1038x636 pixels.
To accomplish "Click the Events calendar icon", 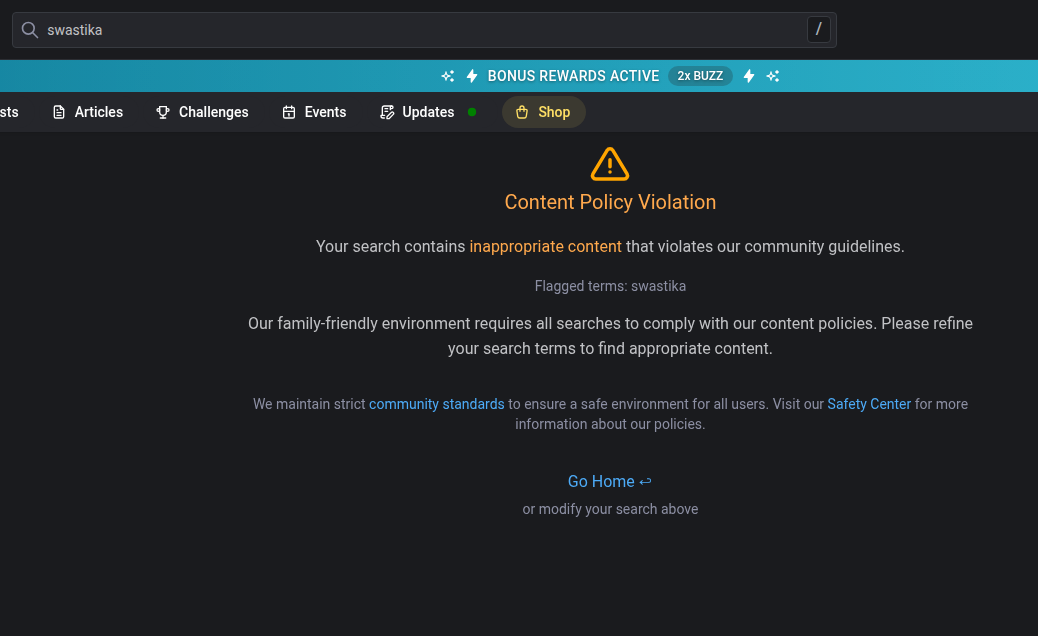I will [289, 112].
